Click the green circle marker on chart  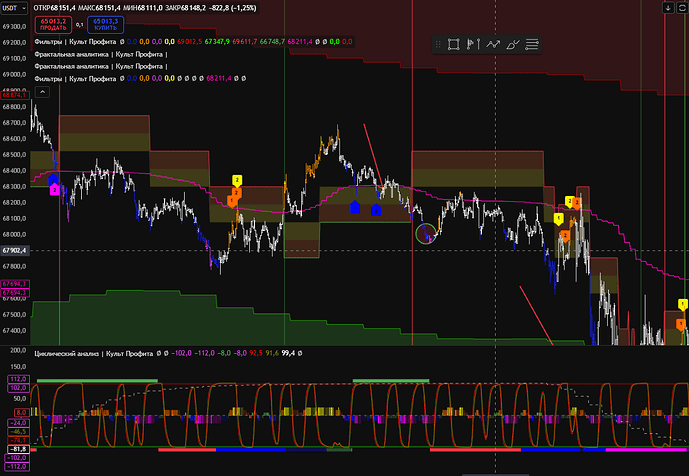(426, 233)
